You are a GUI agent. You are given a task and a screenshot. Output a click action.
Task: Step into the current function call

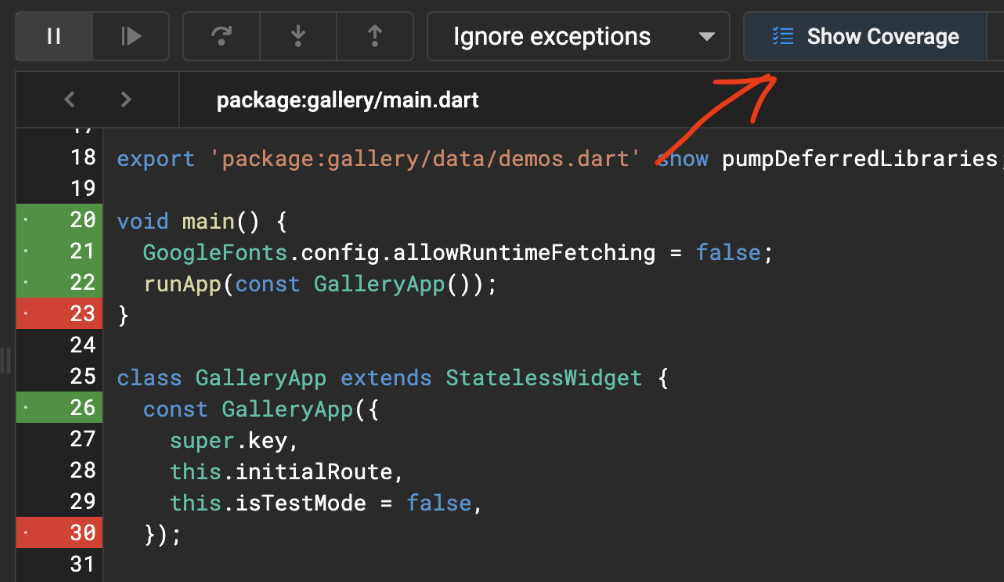[297, 36]
